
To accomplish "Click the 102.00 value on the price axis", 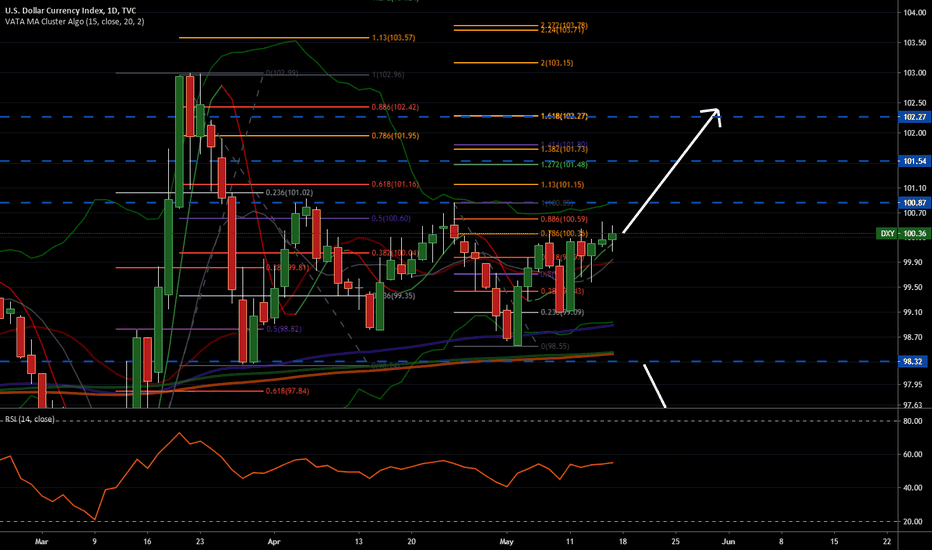I will [x=915, y=133].
